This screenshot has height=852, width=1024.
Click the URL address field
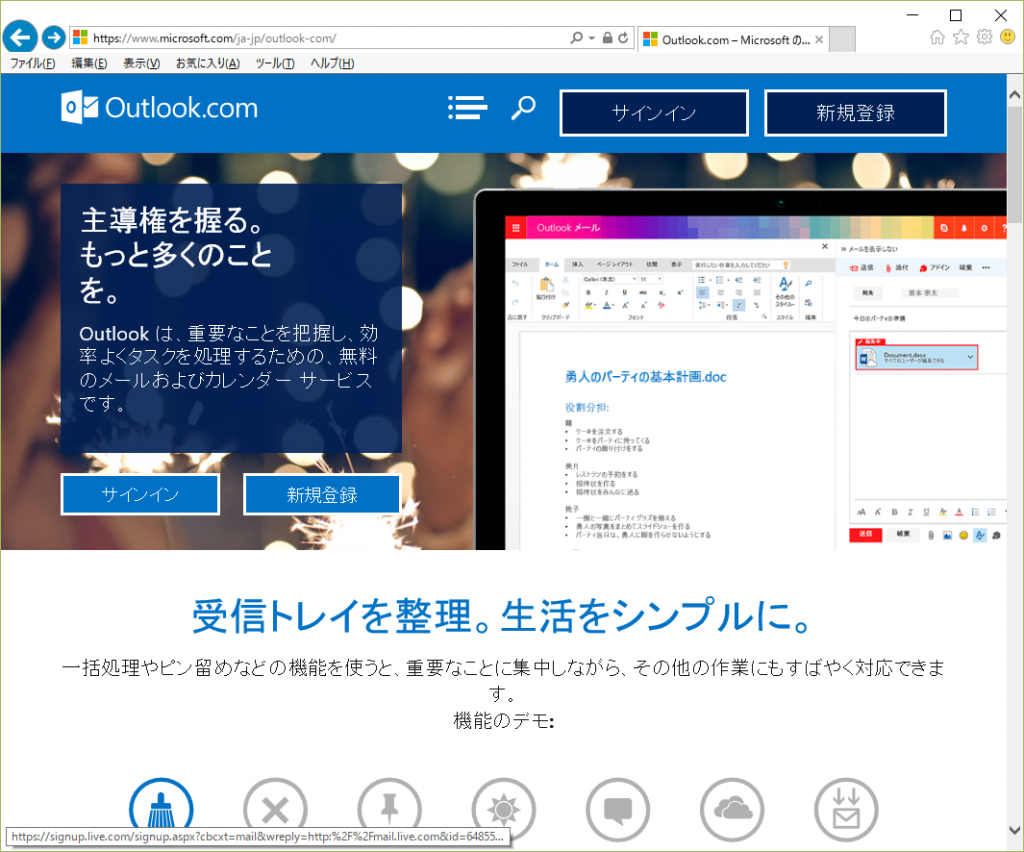327,38
